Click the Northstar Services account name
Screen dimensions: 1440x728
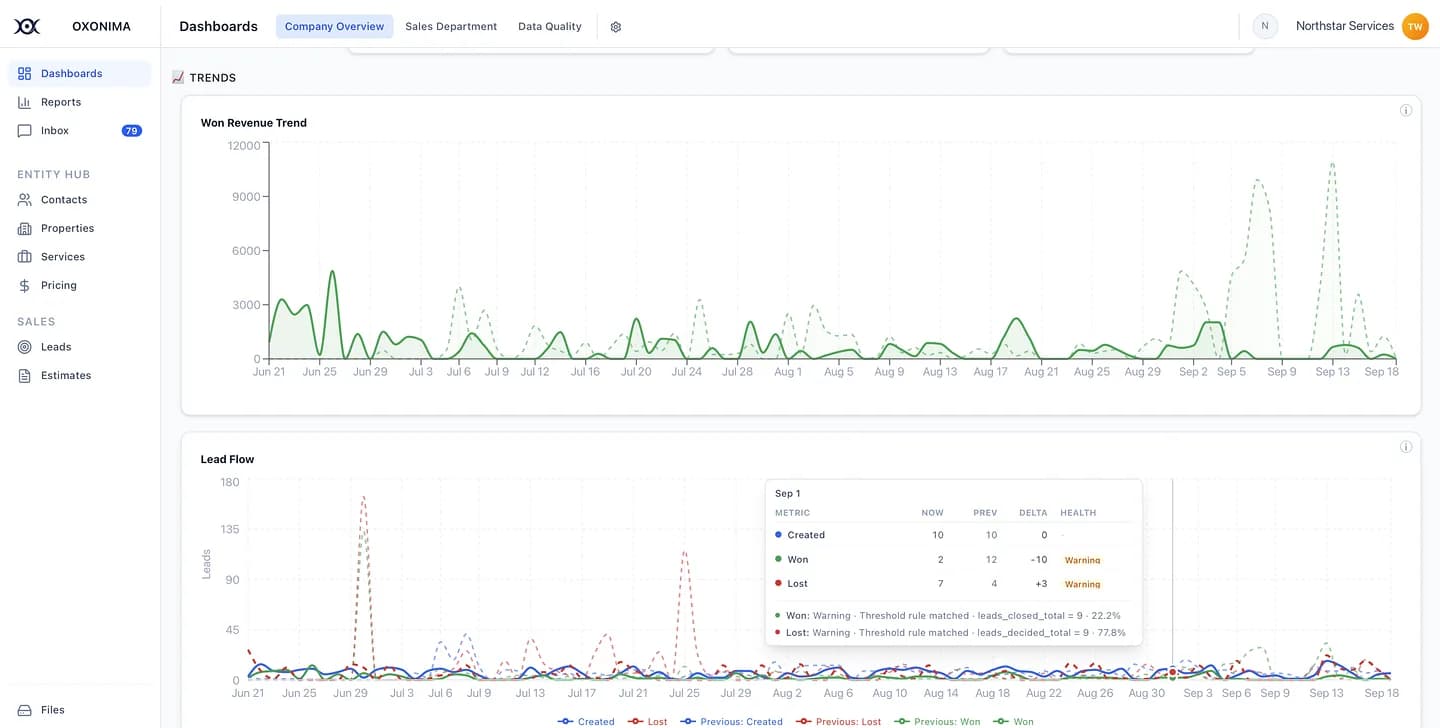[1344, 26]
